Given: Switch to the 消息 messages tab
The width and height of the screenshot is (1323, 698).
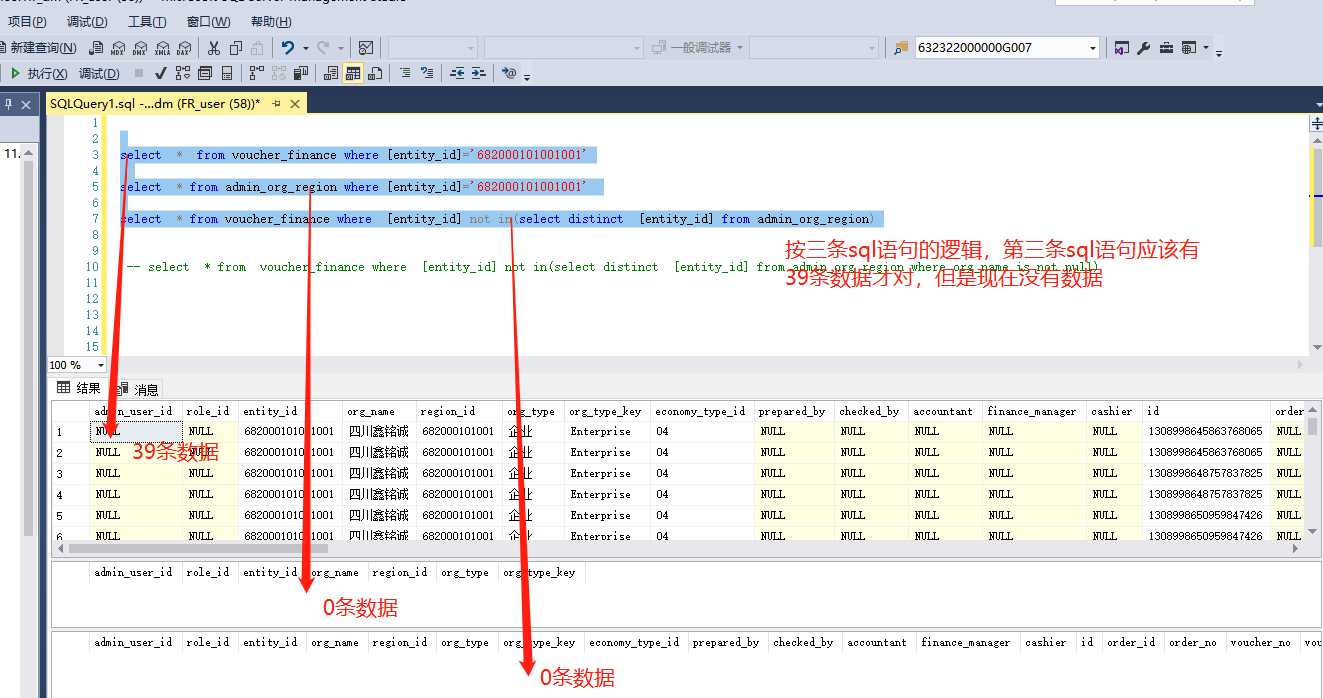Looking at the screenshot, I should pyautogui.click(x=138, y=389).
